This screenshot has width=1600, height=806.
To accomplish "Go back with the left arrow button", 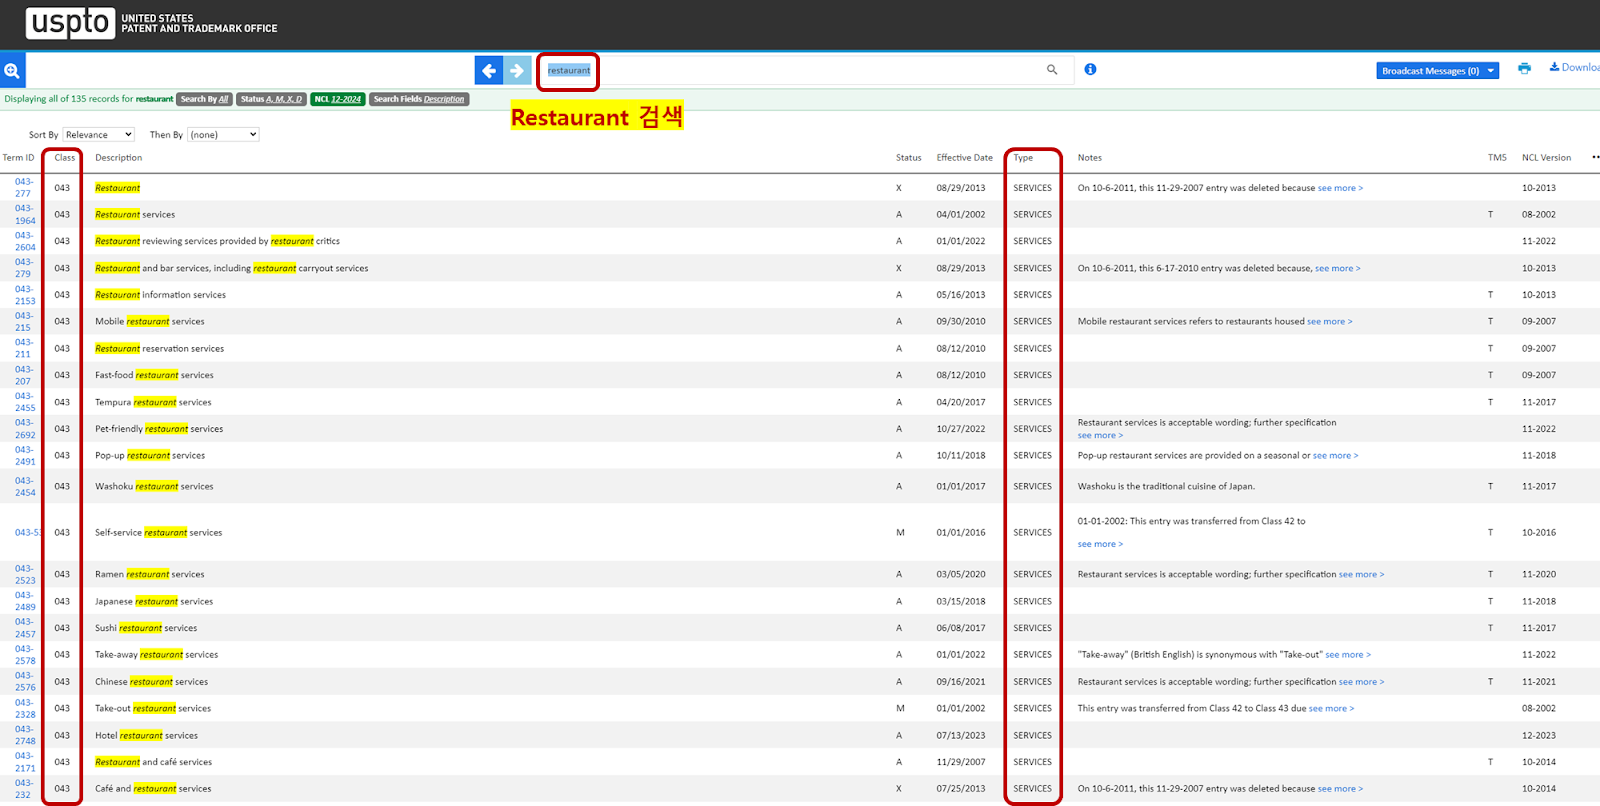I will [489, 70].
